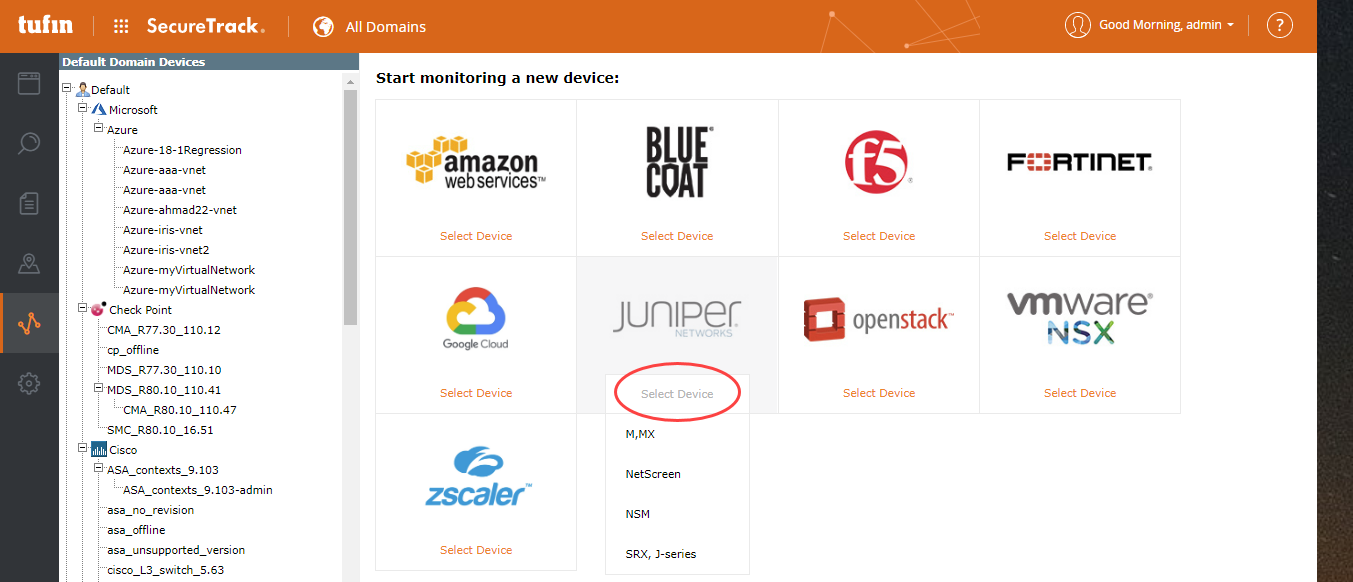1353x582 pixels.
Task: Click the Juniper Networks logo
Action: (677, 317)
